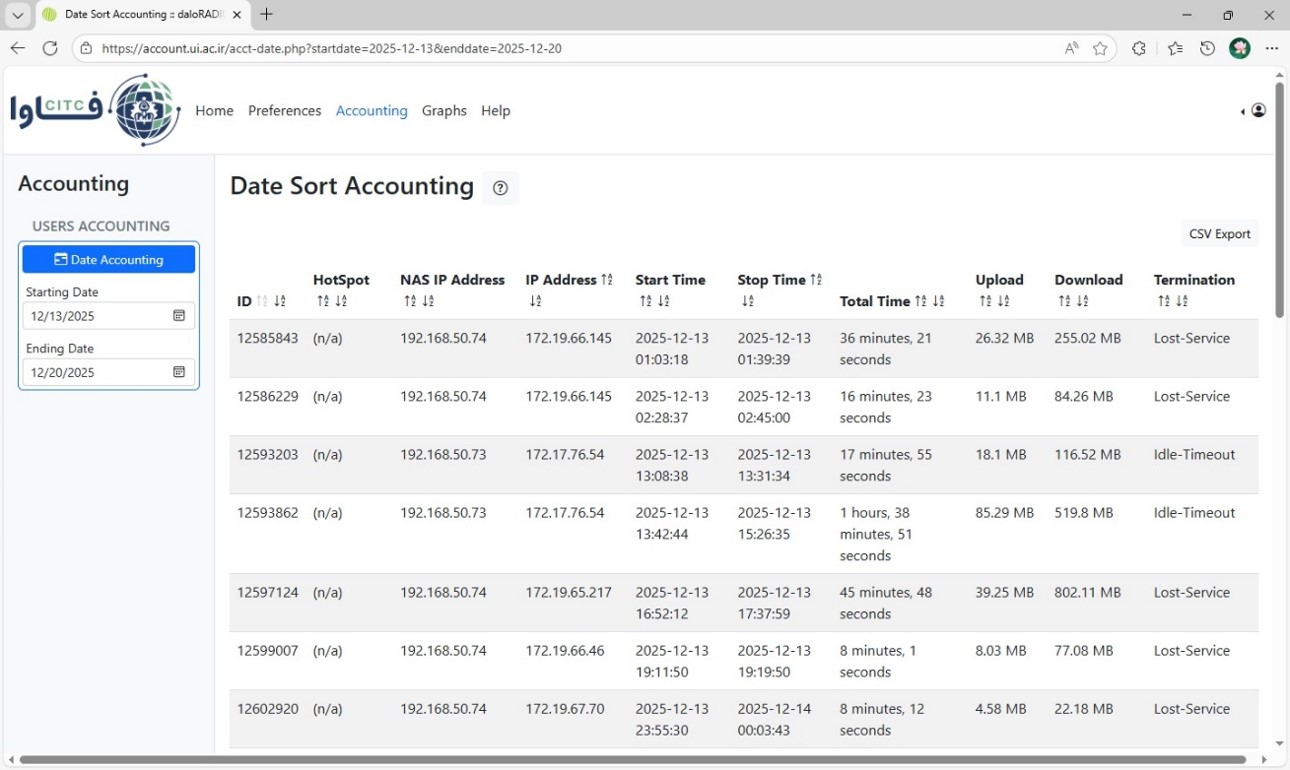Screen dimensions: 1290x770
Task: Sort IP Address column ascending
Action: (607, 280)
